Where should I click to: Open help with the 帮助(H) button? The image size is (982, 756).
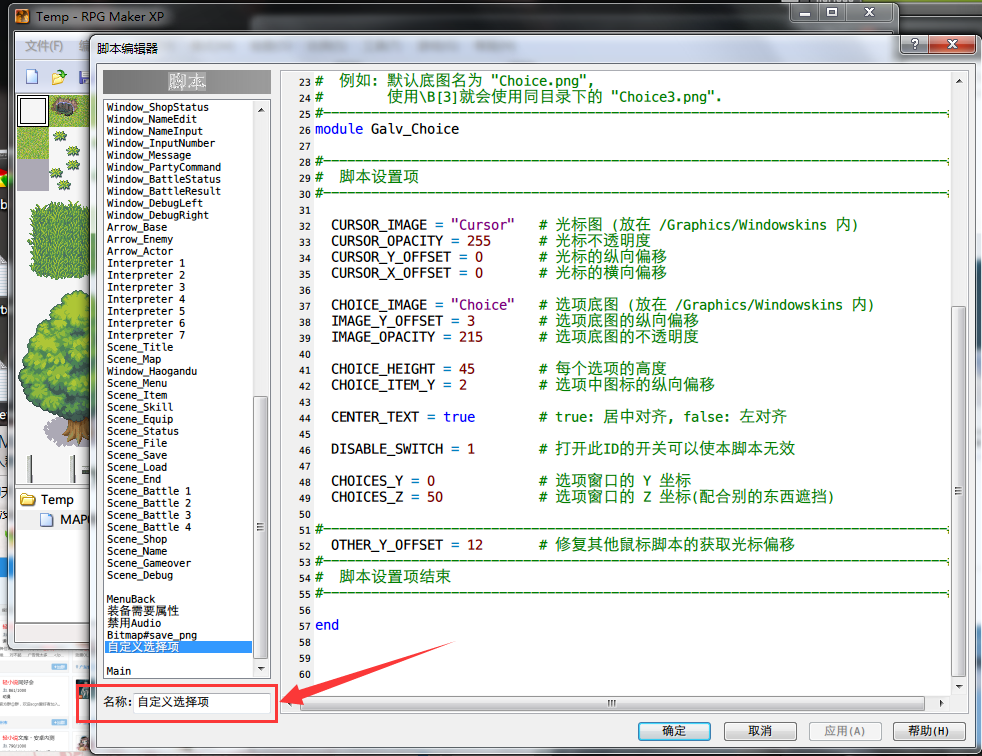(x=929, y=731)
